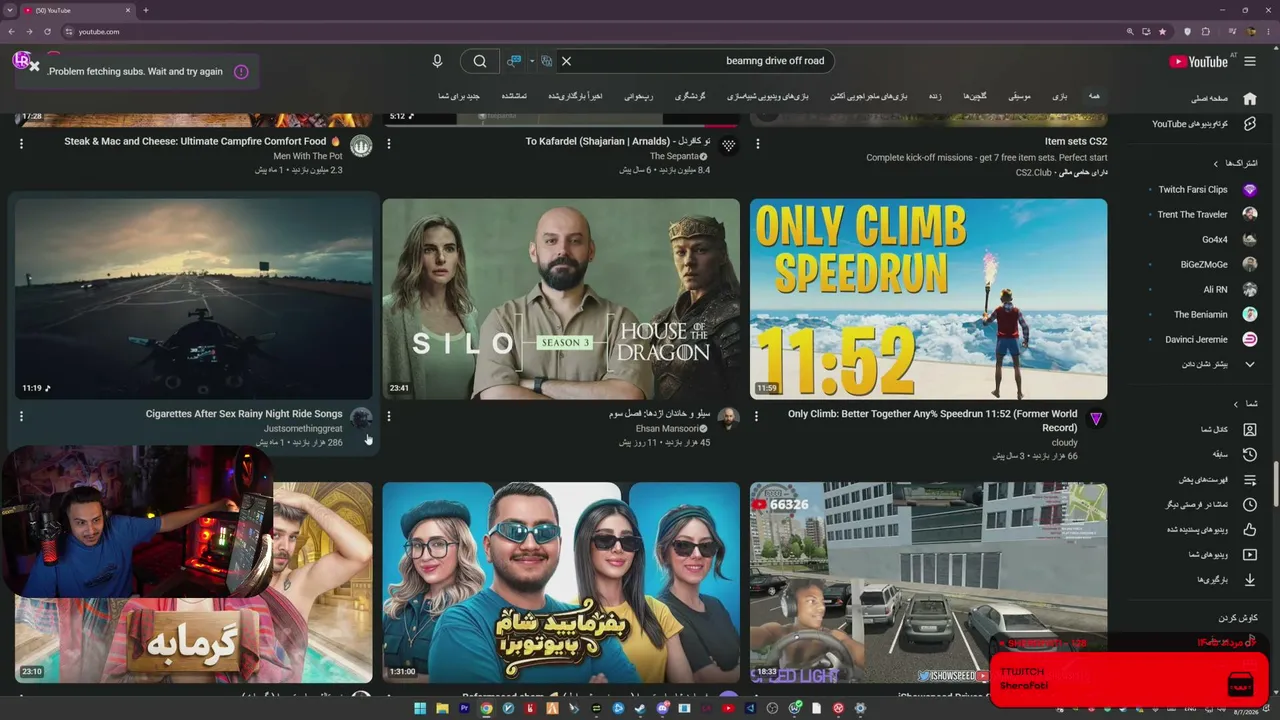Select the زنده (Live) filter chip
Image resolution: width=1280 pixels, height=720 pixels.
tap(935, 96)
